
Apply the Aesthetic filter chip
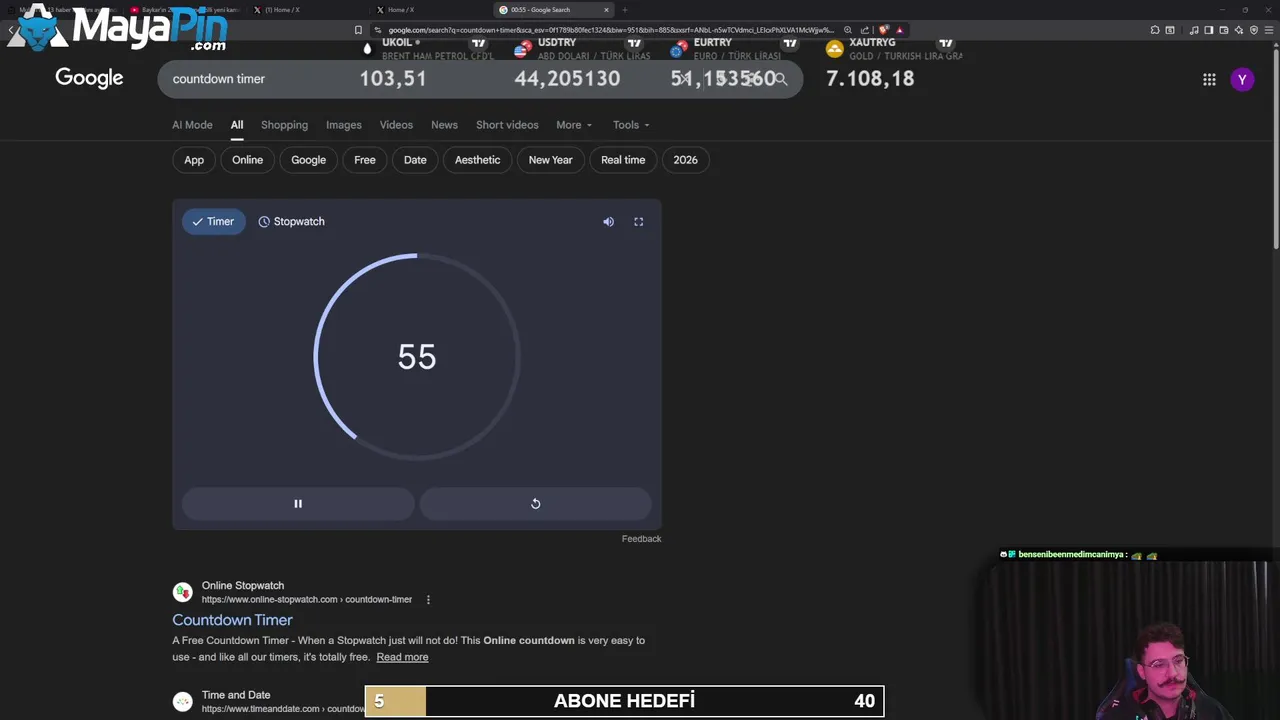click(x=477, y=160)
